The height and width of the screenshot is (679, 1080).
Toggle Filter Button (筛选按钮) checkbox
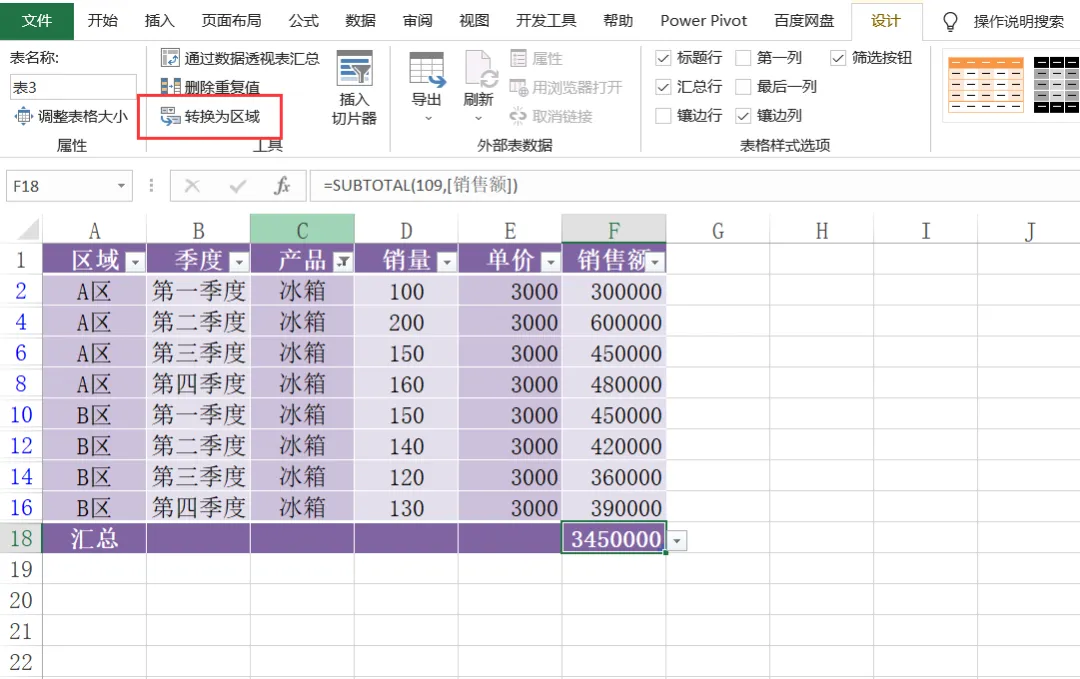pos(838,58)
